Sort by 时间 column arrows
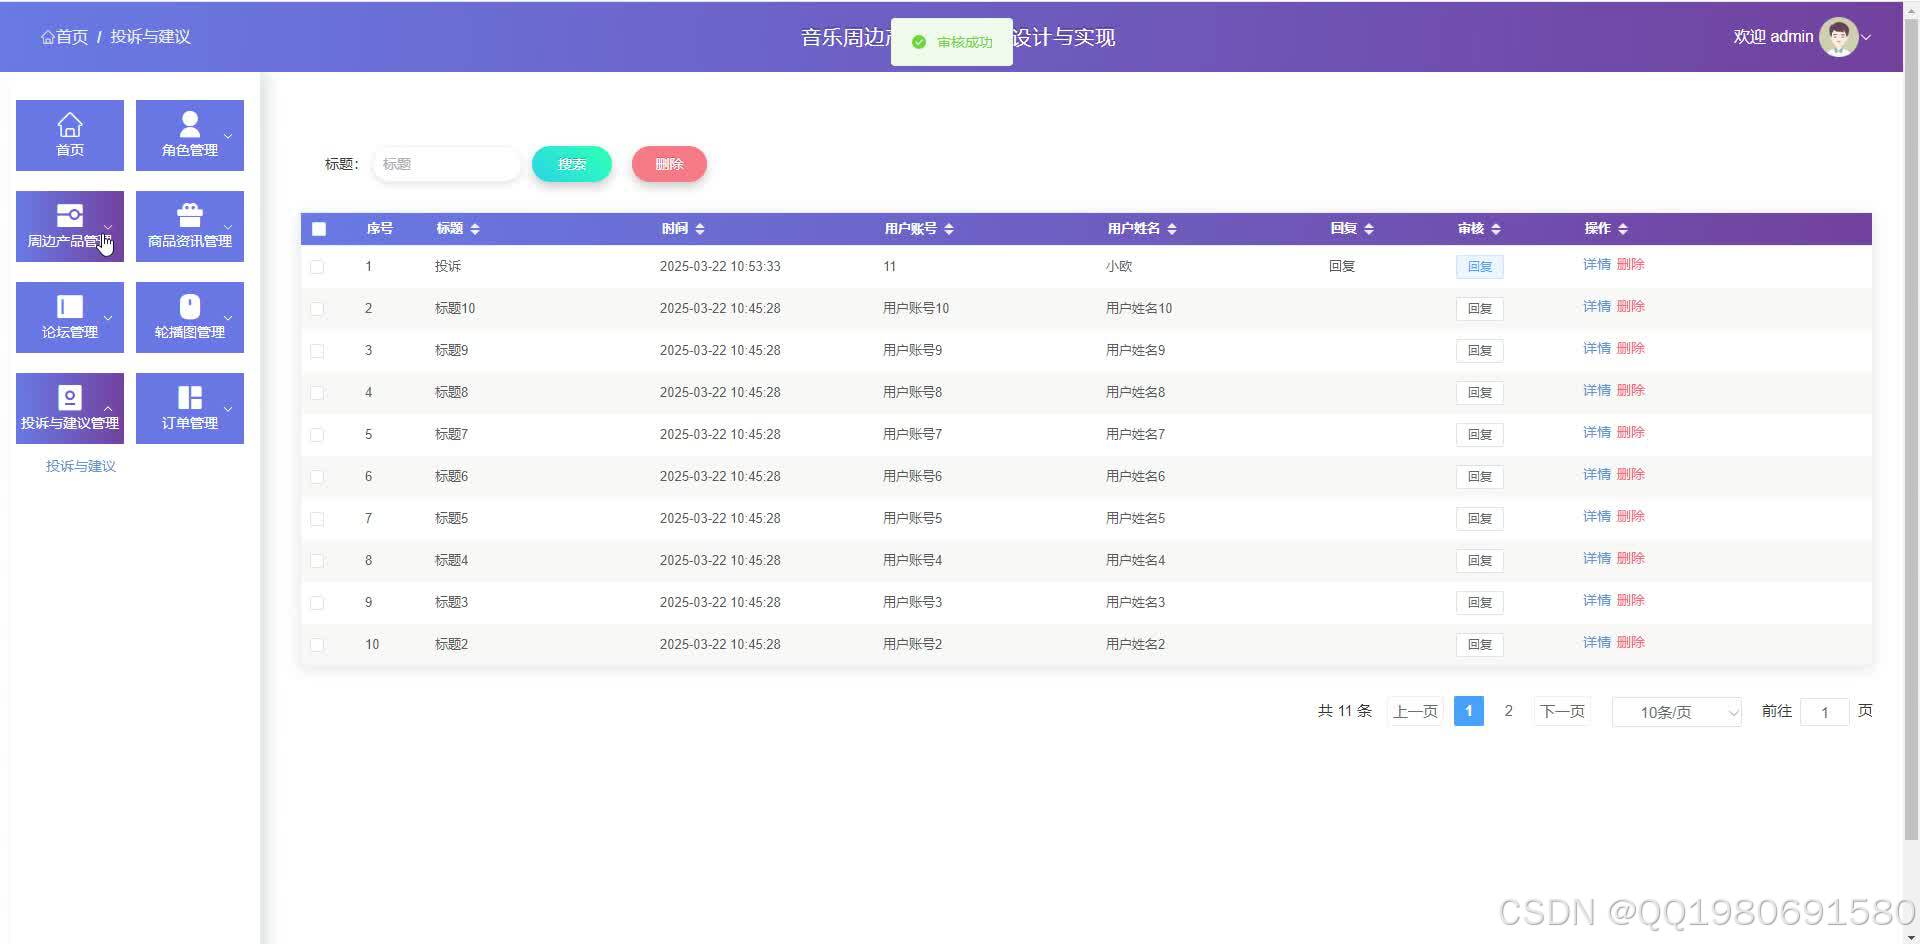Image resolution: width=1920 pixels, height=944 pixels. click(700, 229)
